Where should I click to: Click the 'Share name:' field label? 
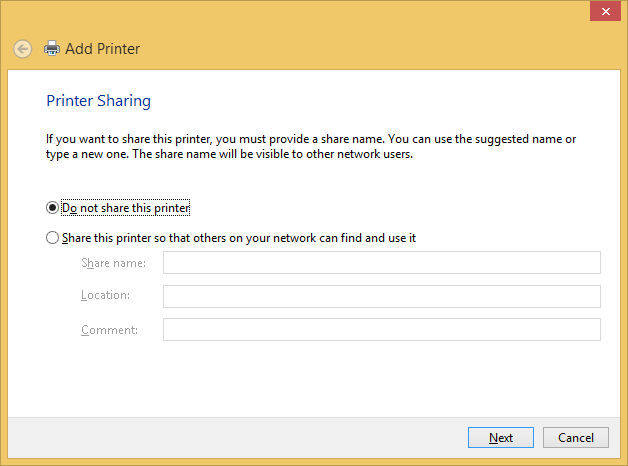tap(113, 263)
